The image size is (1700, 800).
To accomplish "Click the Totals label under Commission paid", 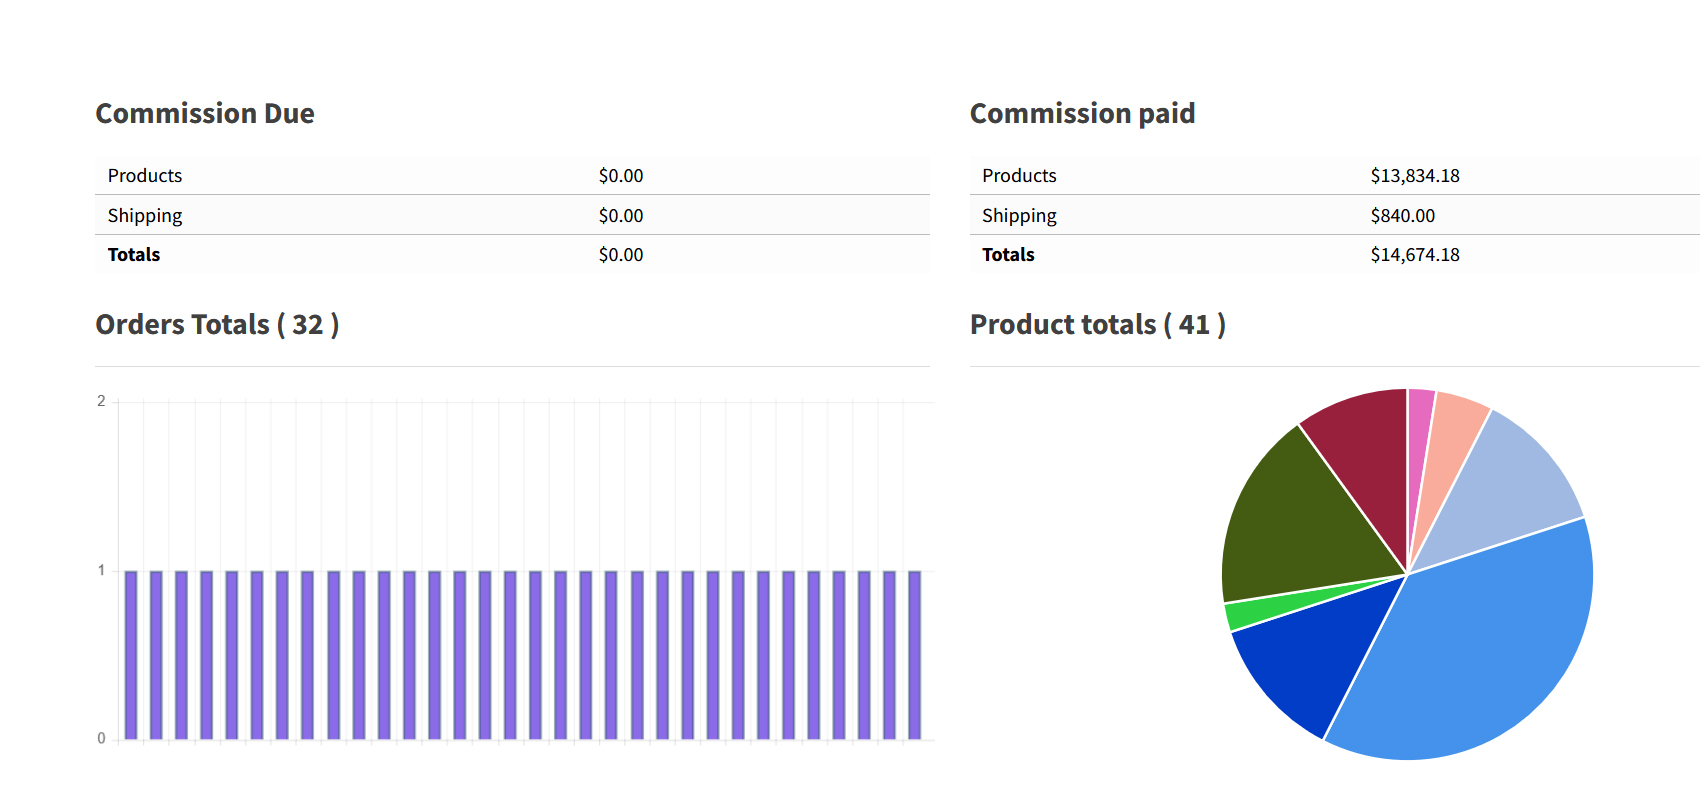I will pos(1008,255).
